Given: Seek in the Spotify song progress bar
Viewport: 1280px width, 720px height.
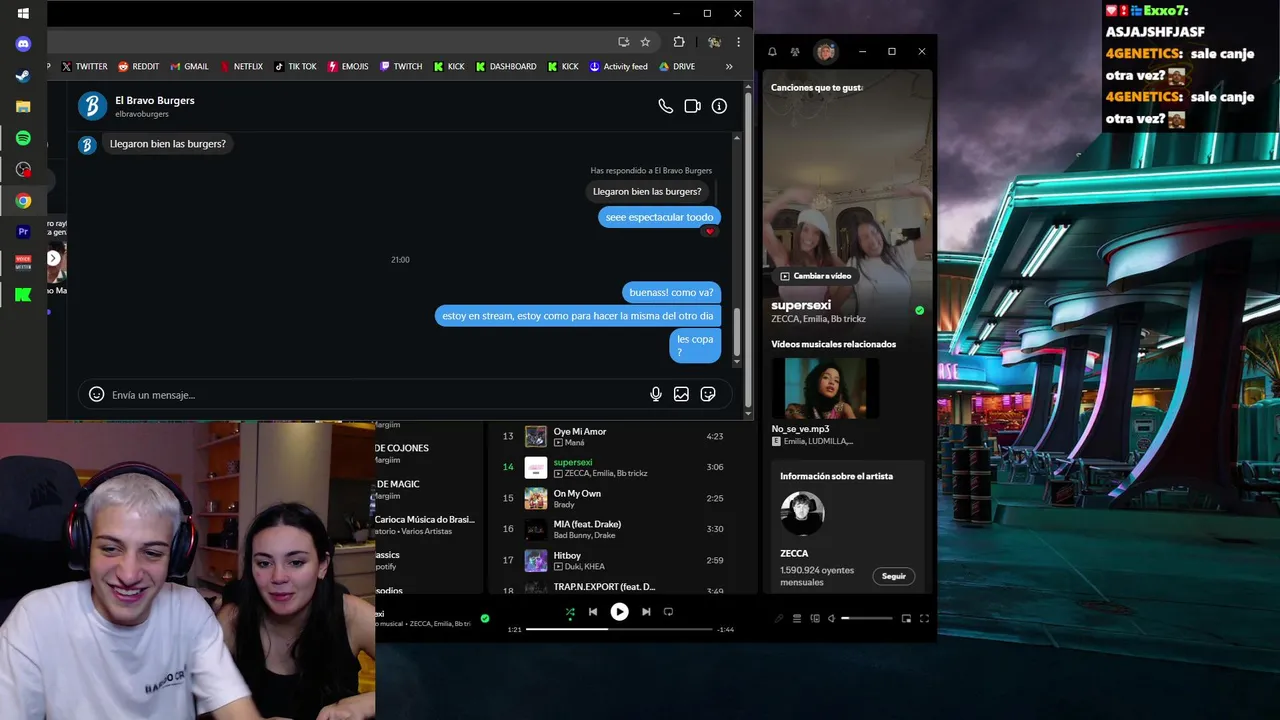Looking at the screenshot, I should [x=619, y=629].
